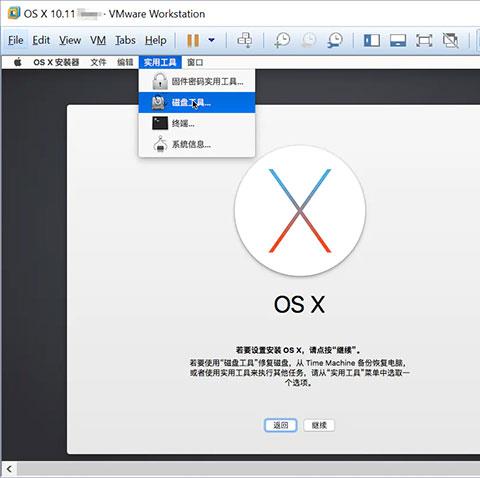Click the Apple menu icon
This screenshot has width=480, height=478.
(x=18, y=62)
